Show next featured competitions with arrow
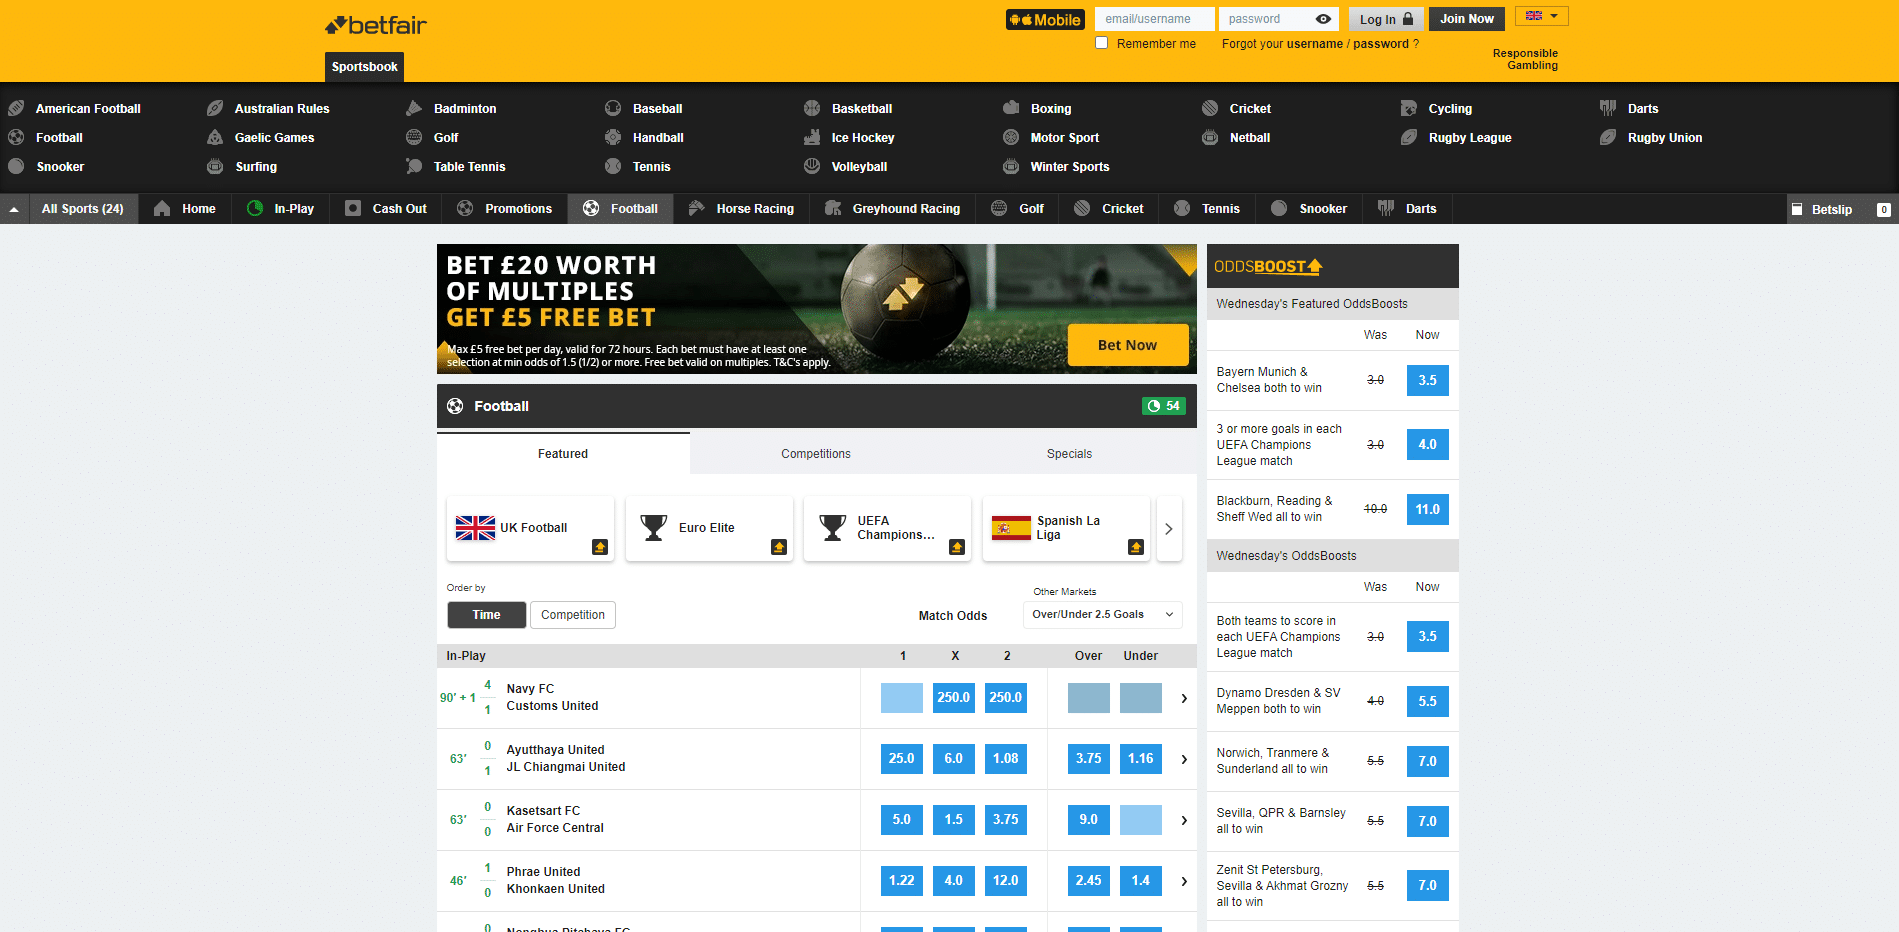 [x=1169, y=529]
